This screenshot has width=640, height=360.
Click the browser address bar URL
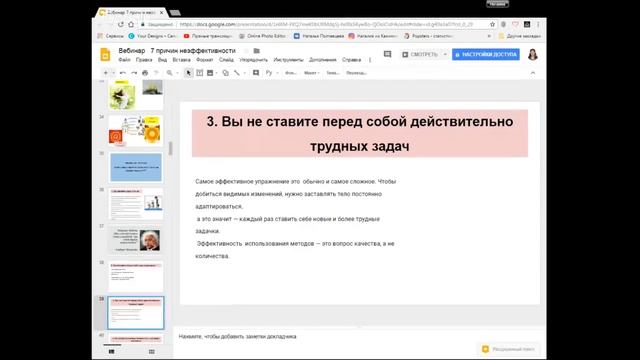click(327, 24)
